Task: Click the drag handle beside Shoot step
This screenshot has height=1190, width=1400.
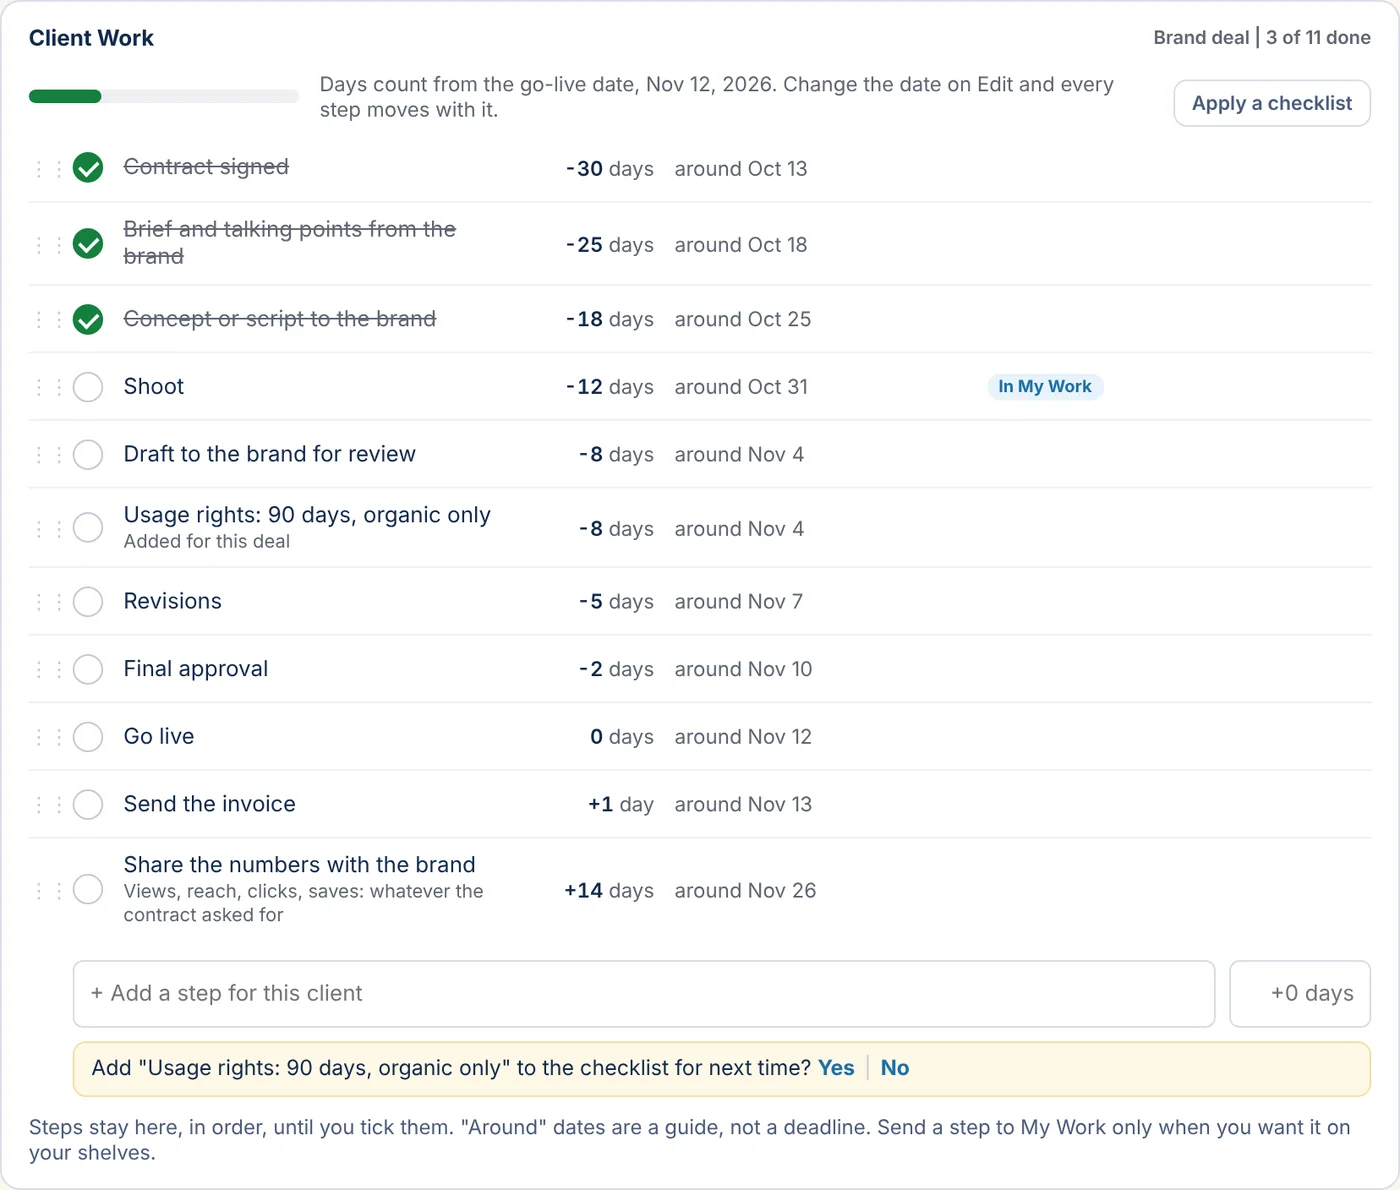Action: [49, 387]
